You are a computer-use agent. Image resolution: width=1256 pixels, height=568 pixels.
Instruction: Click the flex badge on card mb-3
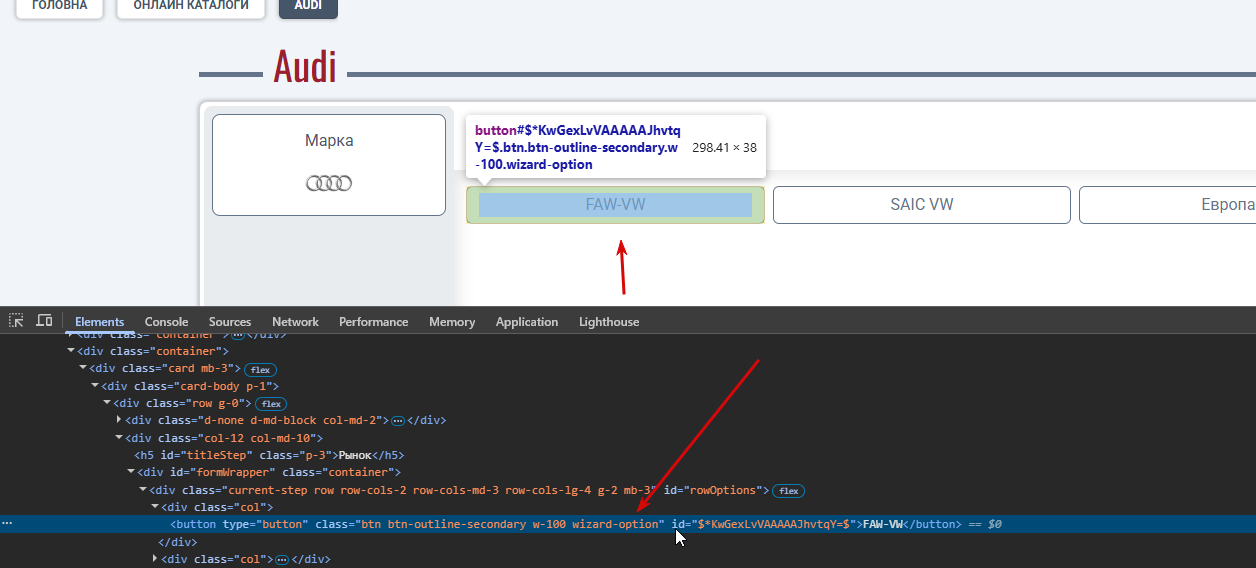click(x=261, y=369)
